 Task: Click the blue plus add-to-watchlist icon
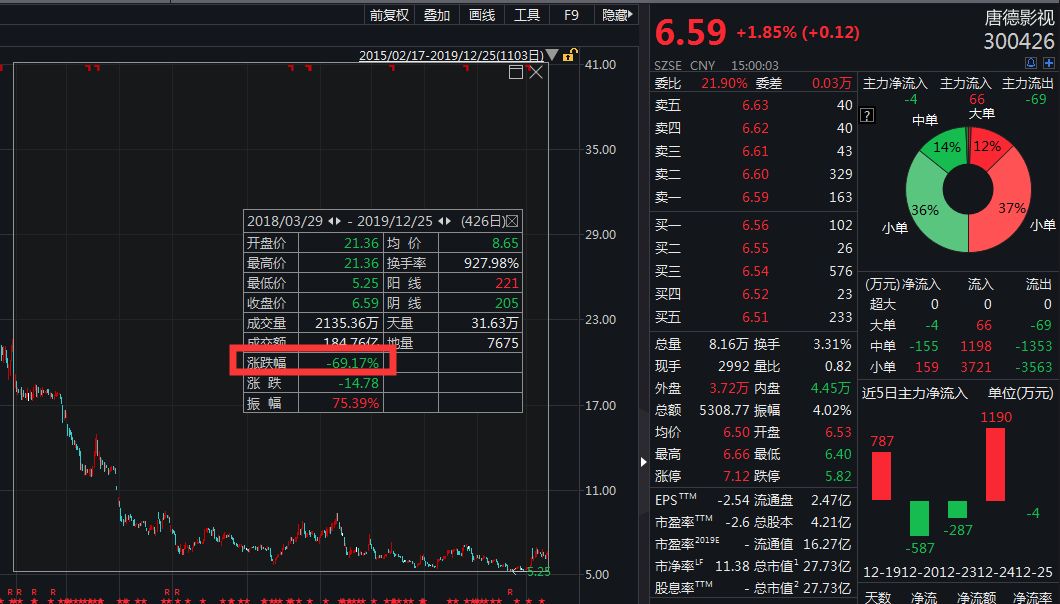coord(1049,62)
